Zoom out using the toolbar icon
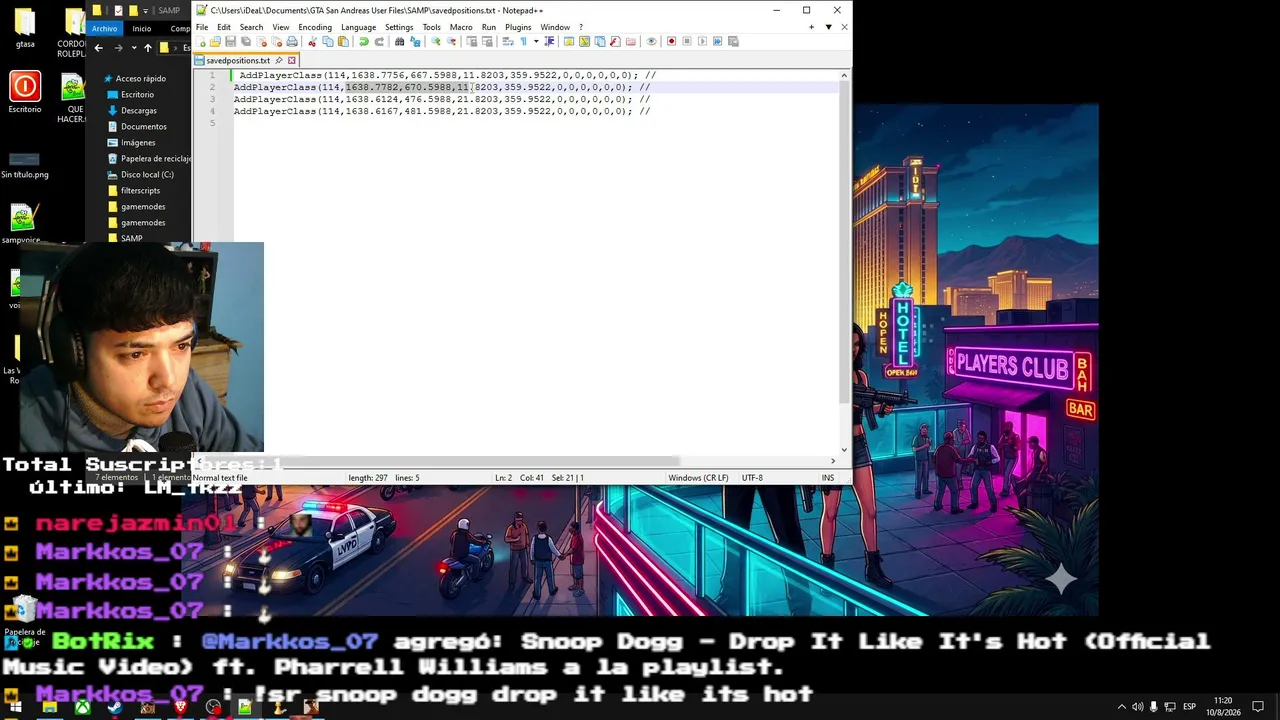The image size is (1280, 720). point(451,42)
